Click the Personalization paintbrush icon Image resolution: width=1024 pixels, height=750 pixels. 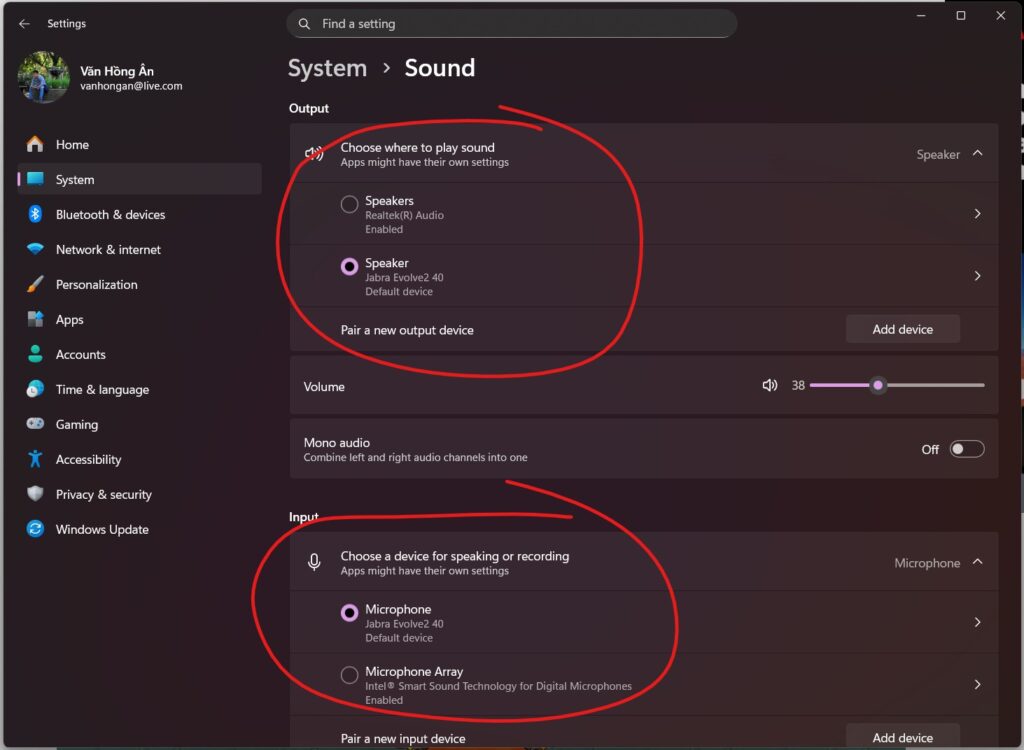35,284
